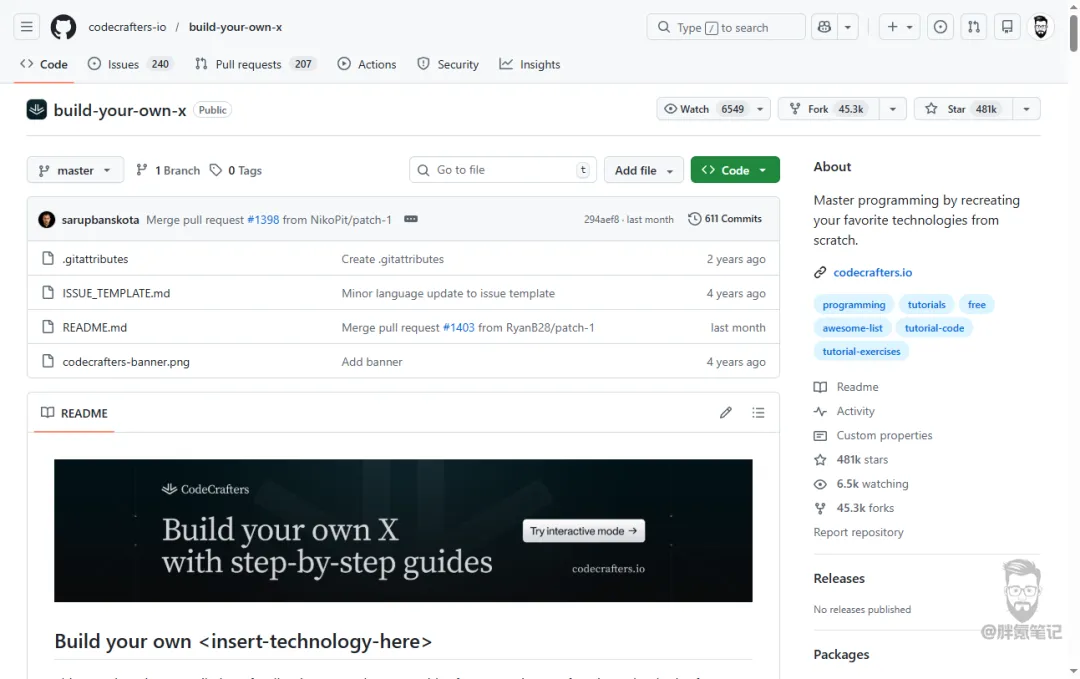
Task: Switch to the Actions tab
Action: pyautogui.click(x=367, y=64)
